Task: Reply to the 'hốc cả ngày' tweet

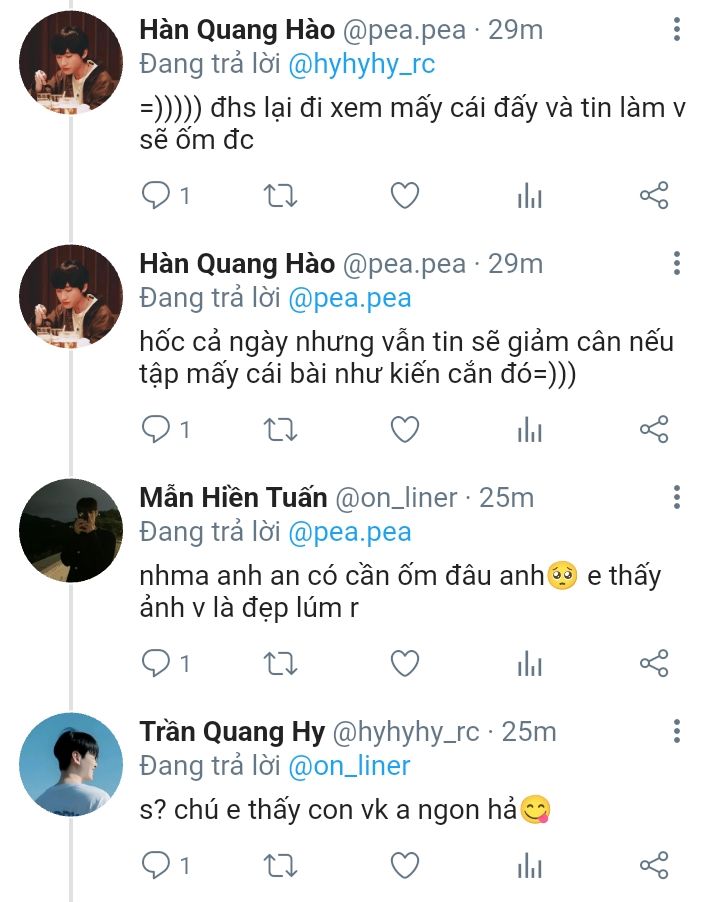Action: pos(156,429)
